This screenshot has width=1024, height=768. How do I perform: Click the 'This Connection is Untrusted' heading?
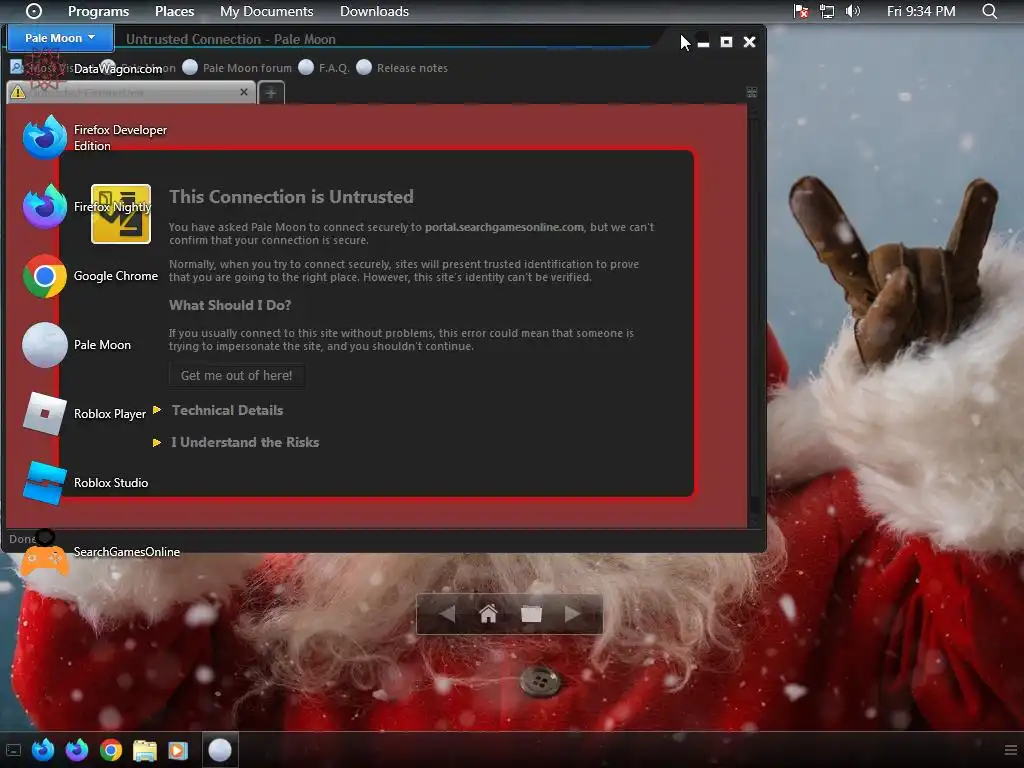pos(291,197)
